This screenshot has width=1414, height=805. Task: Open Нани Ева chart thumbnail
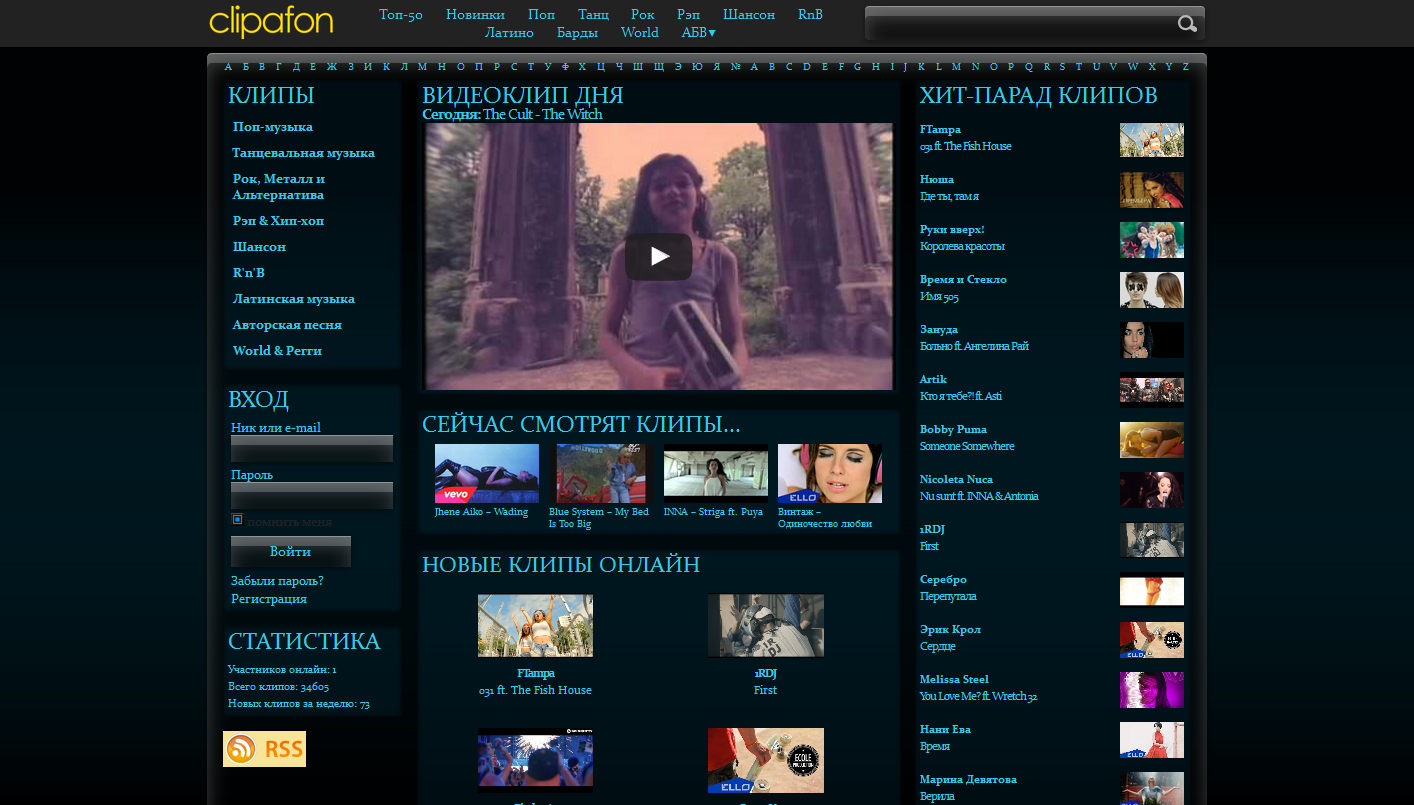click(1152, 740)
